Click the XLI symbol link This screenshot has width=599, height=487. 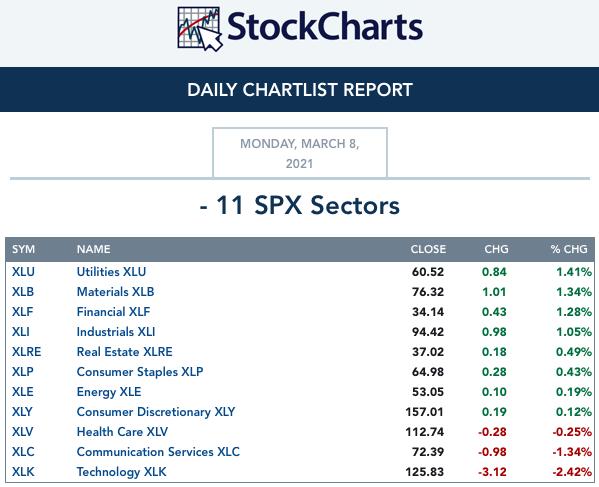tap(21, 332)
